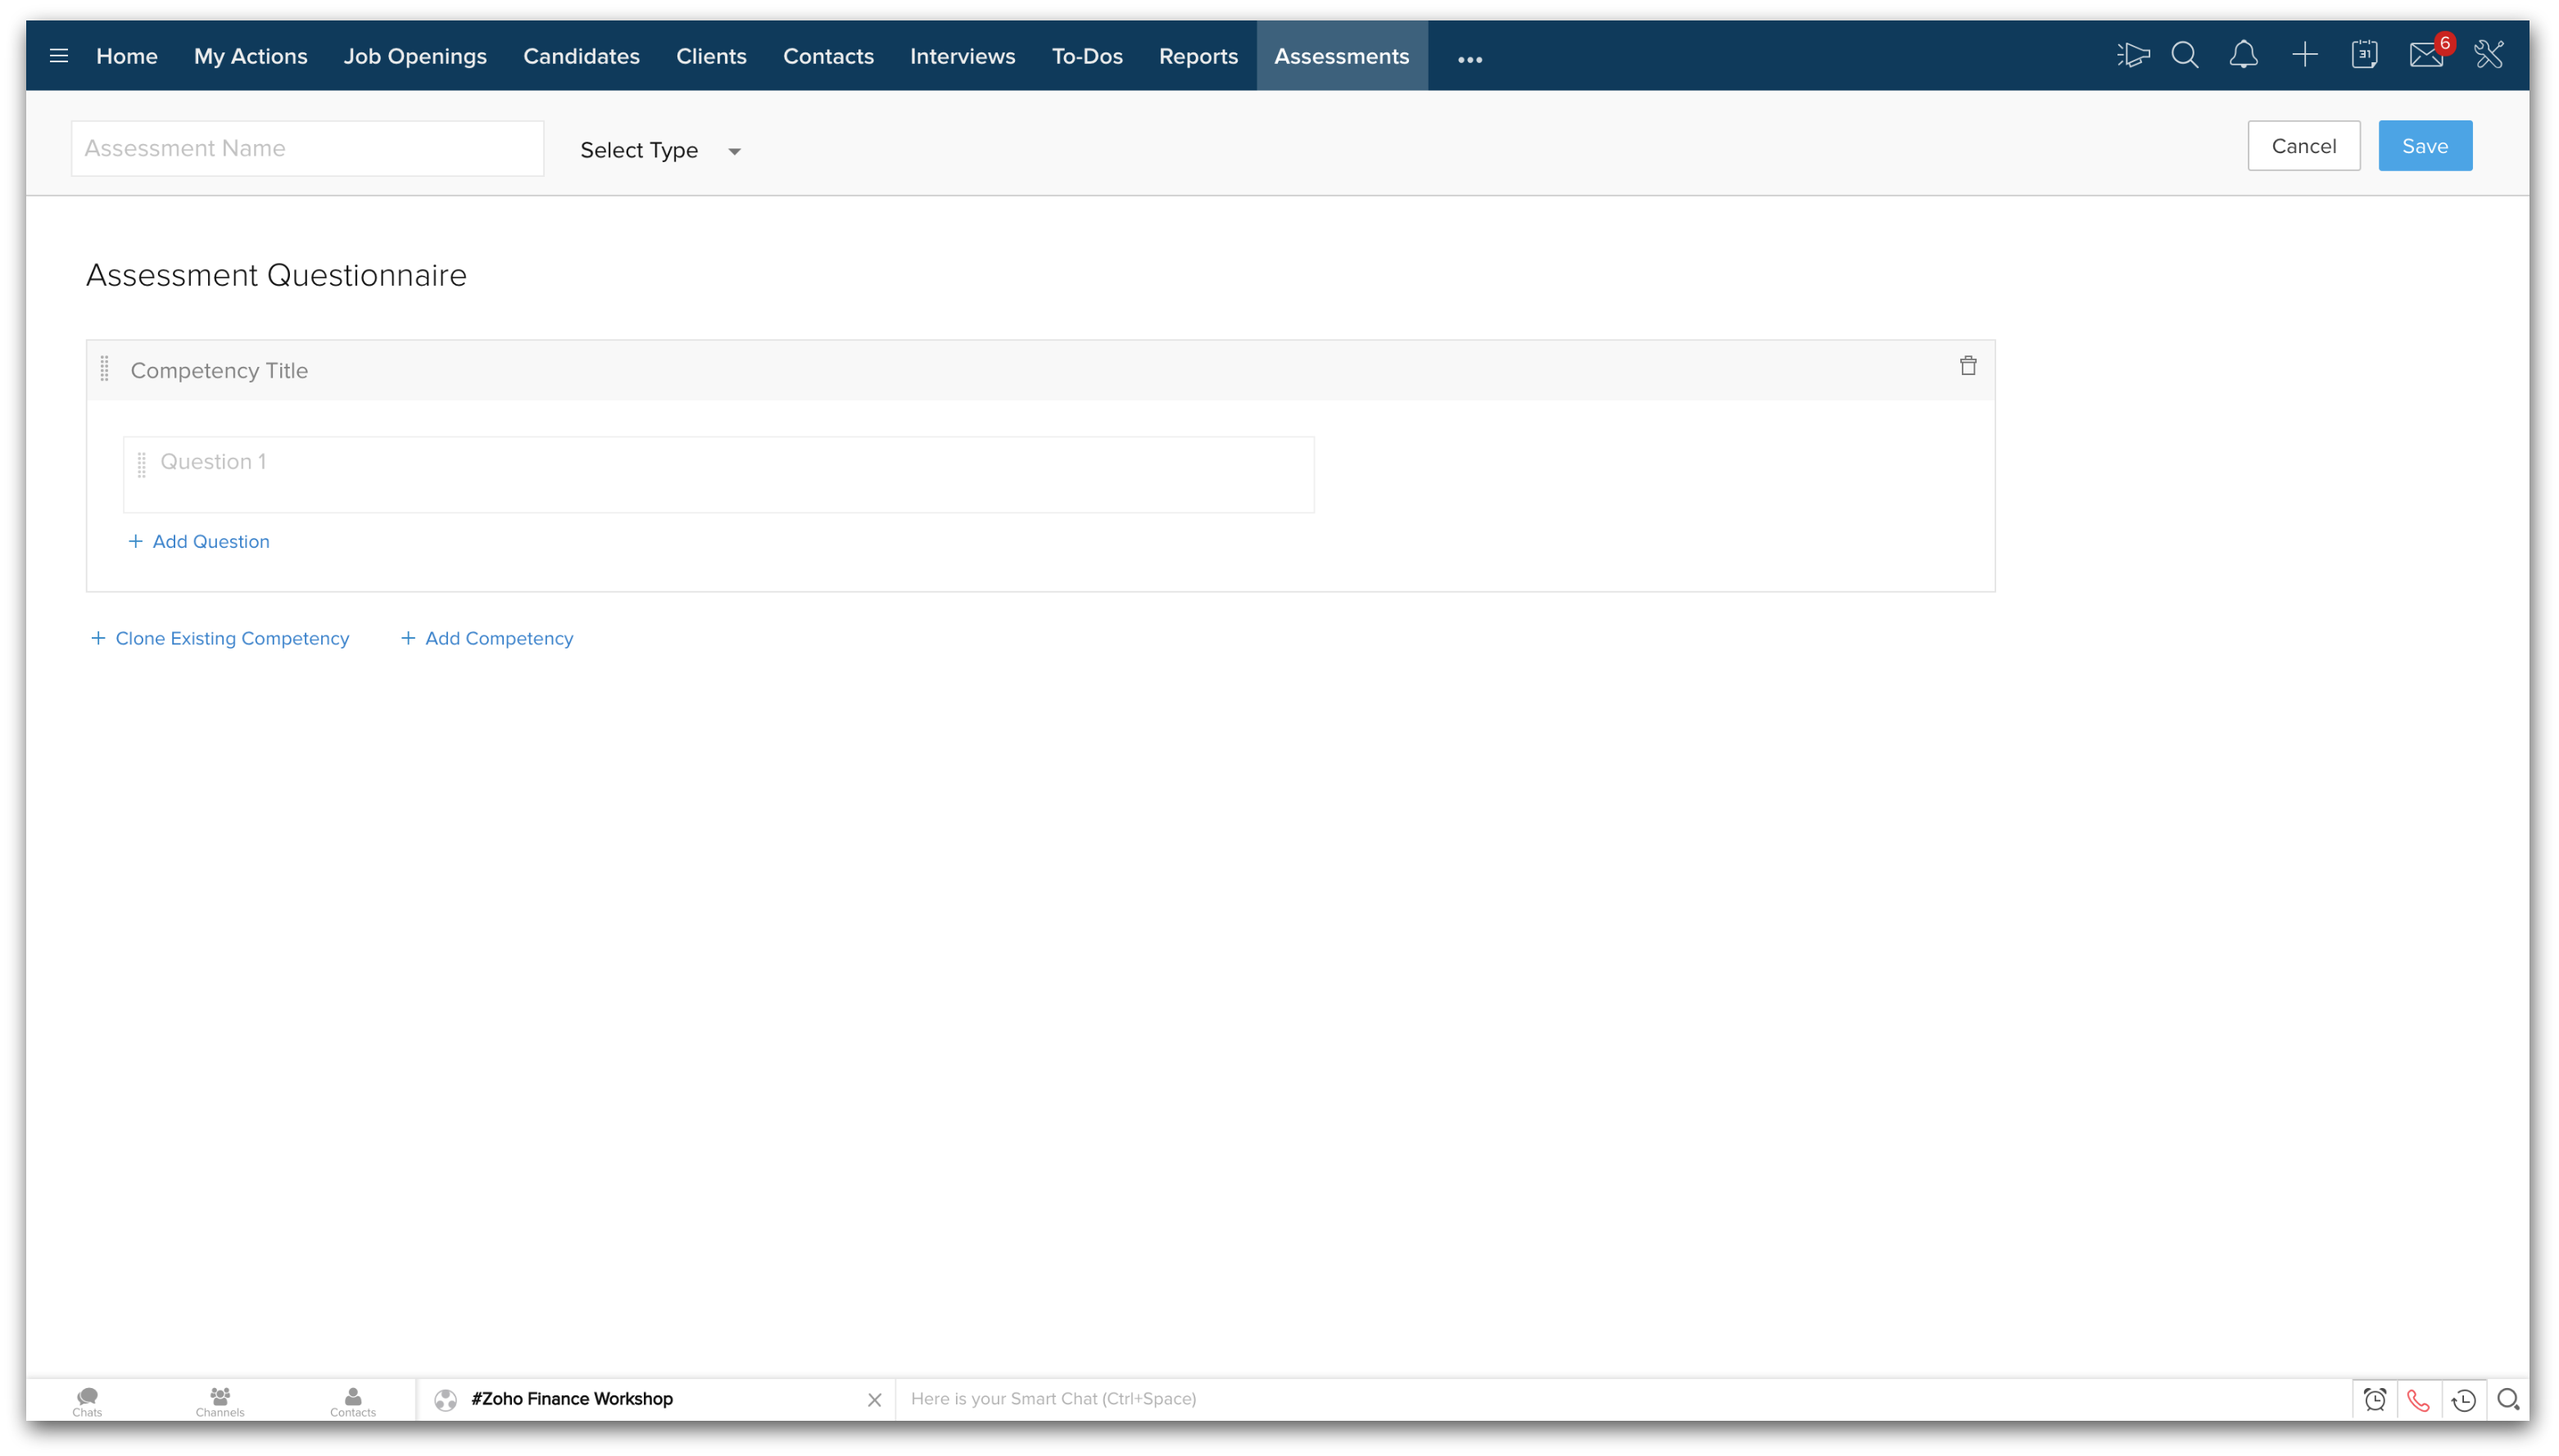Open Channels in the chat bar
Viewport: 2559px width, 1456px height.
[220, 1400]
